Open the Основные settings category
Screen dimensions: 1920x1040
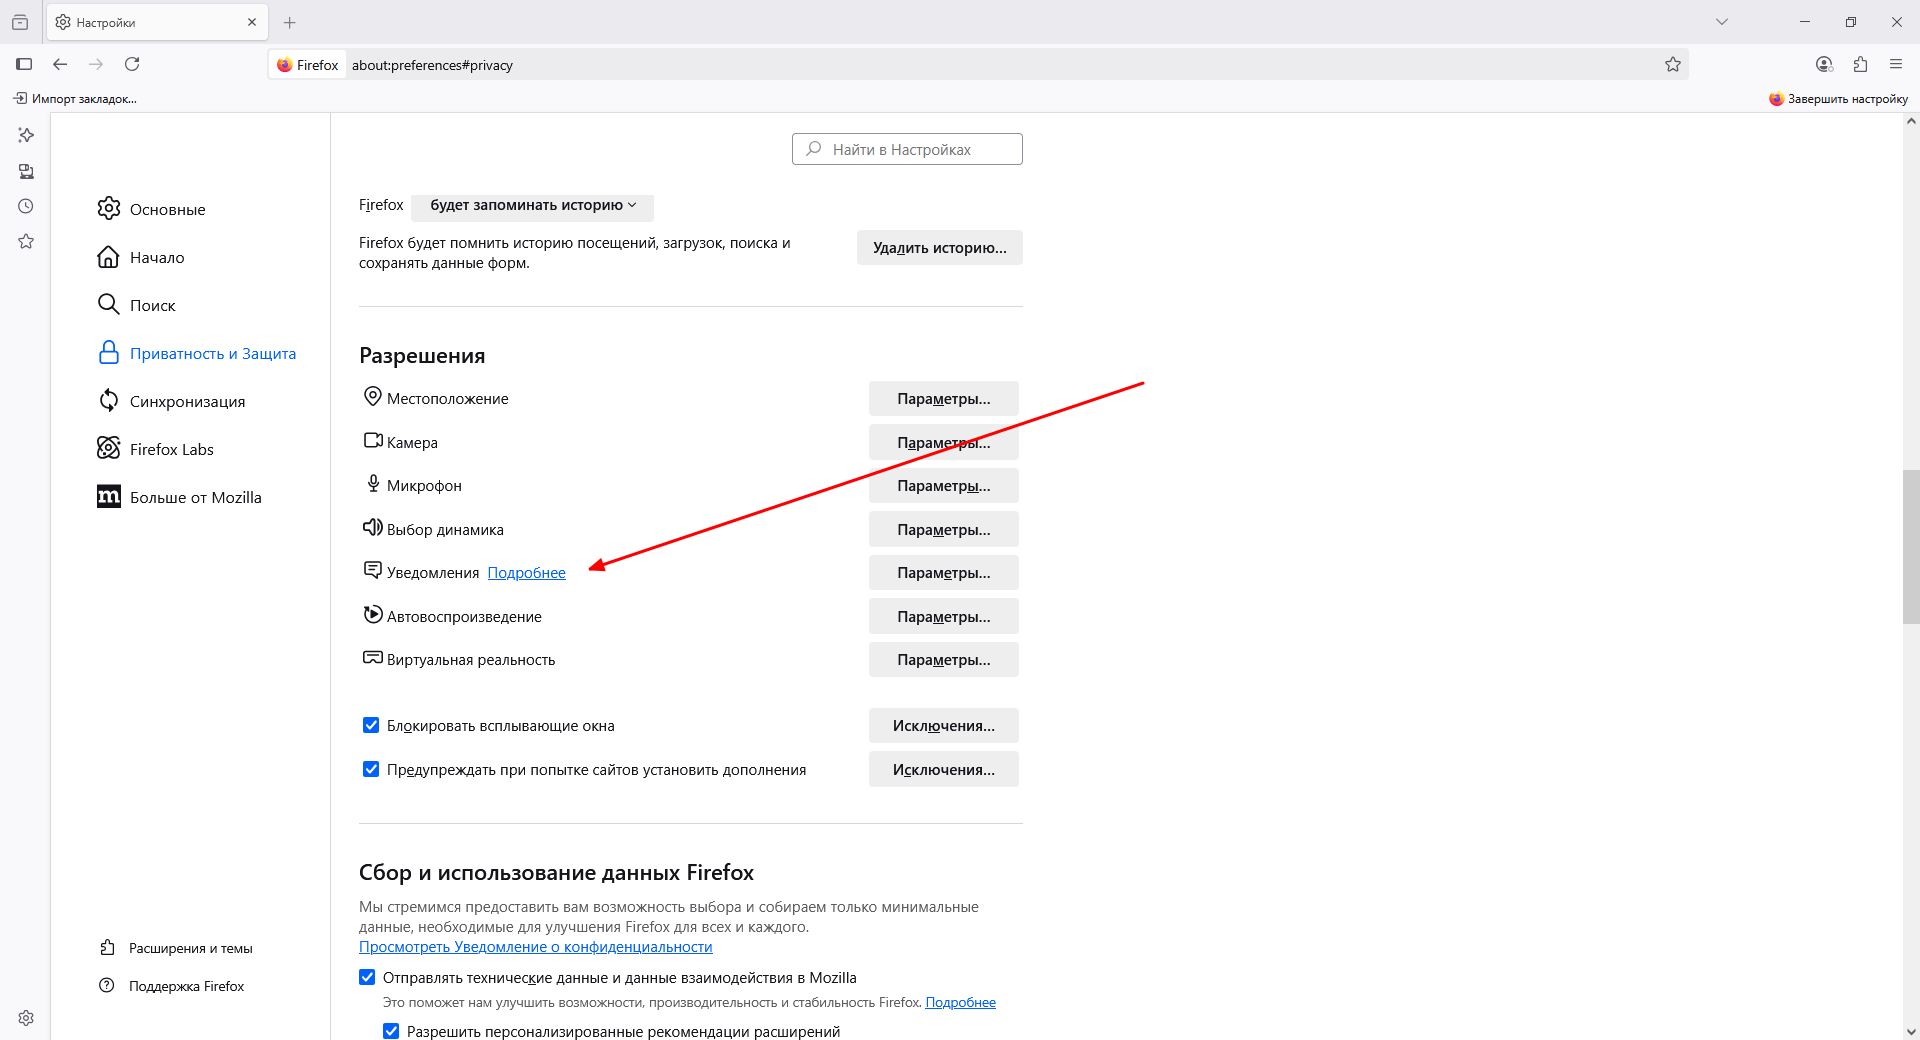pos(167,209)
